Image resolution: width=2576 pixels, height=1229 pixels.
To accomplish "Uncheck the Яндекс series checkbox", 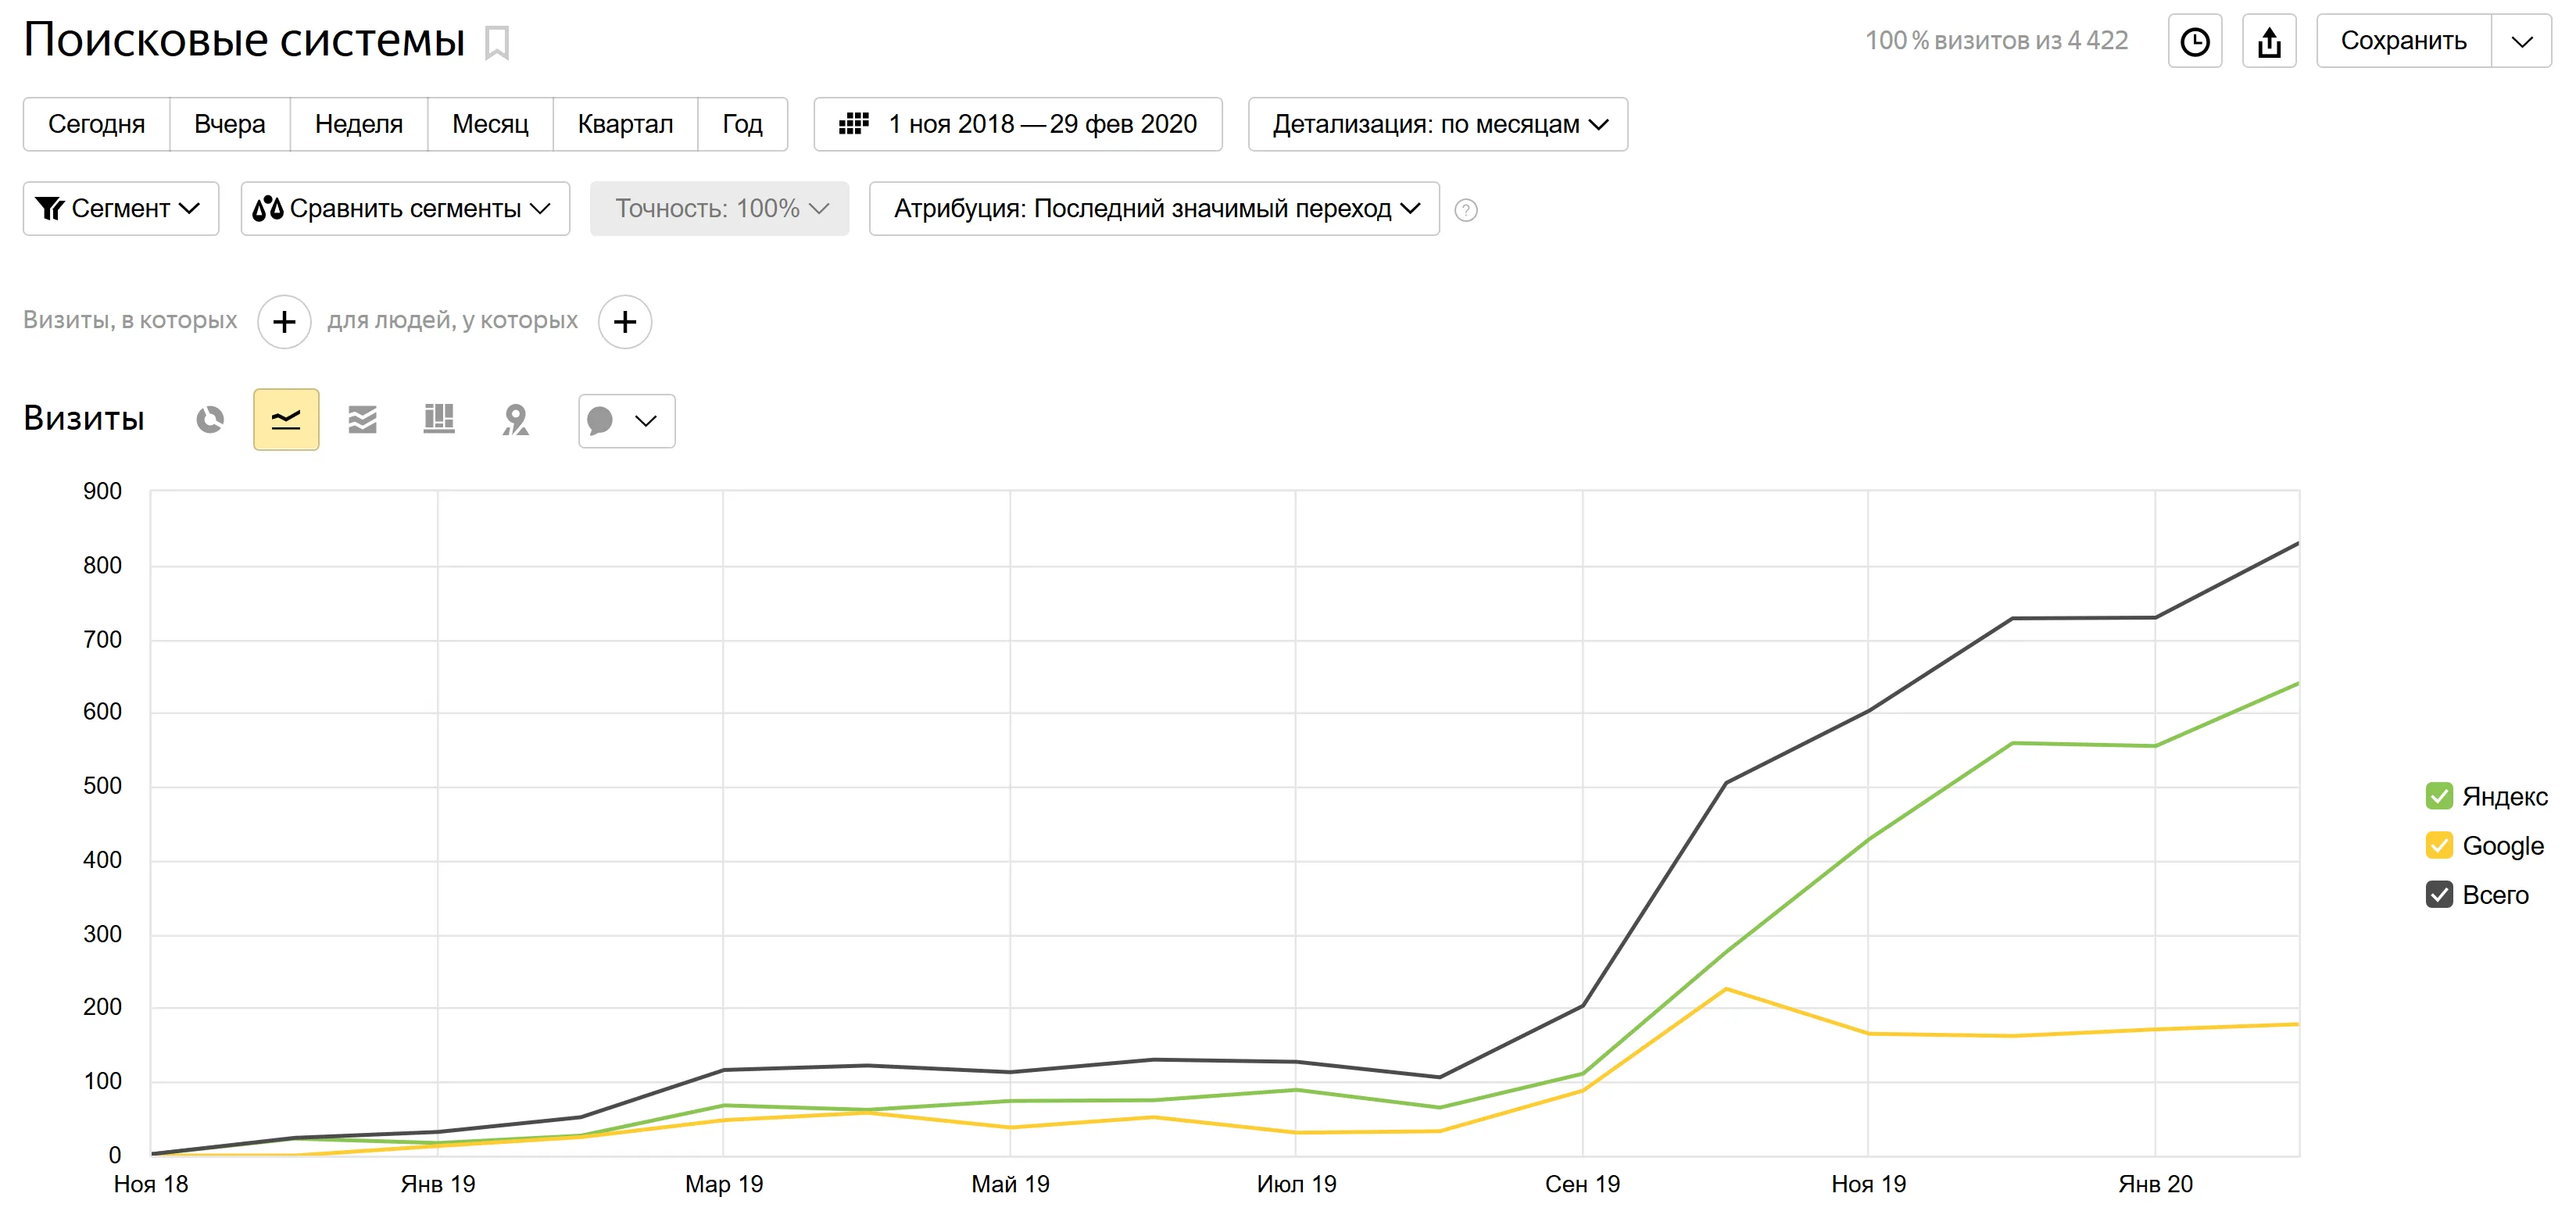I will (x=2439, y=796).
